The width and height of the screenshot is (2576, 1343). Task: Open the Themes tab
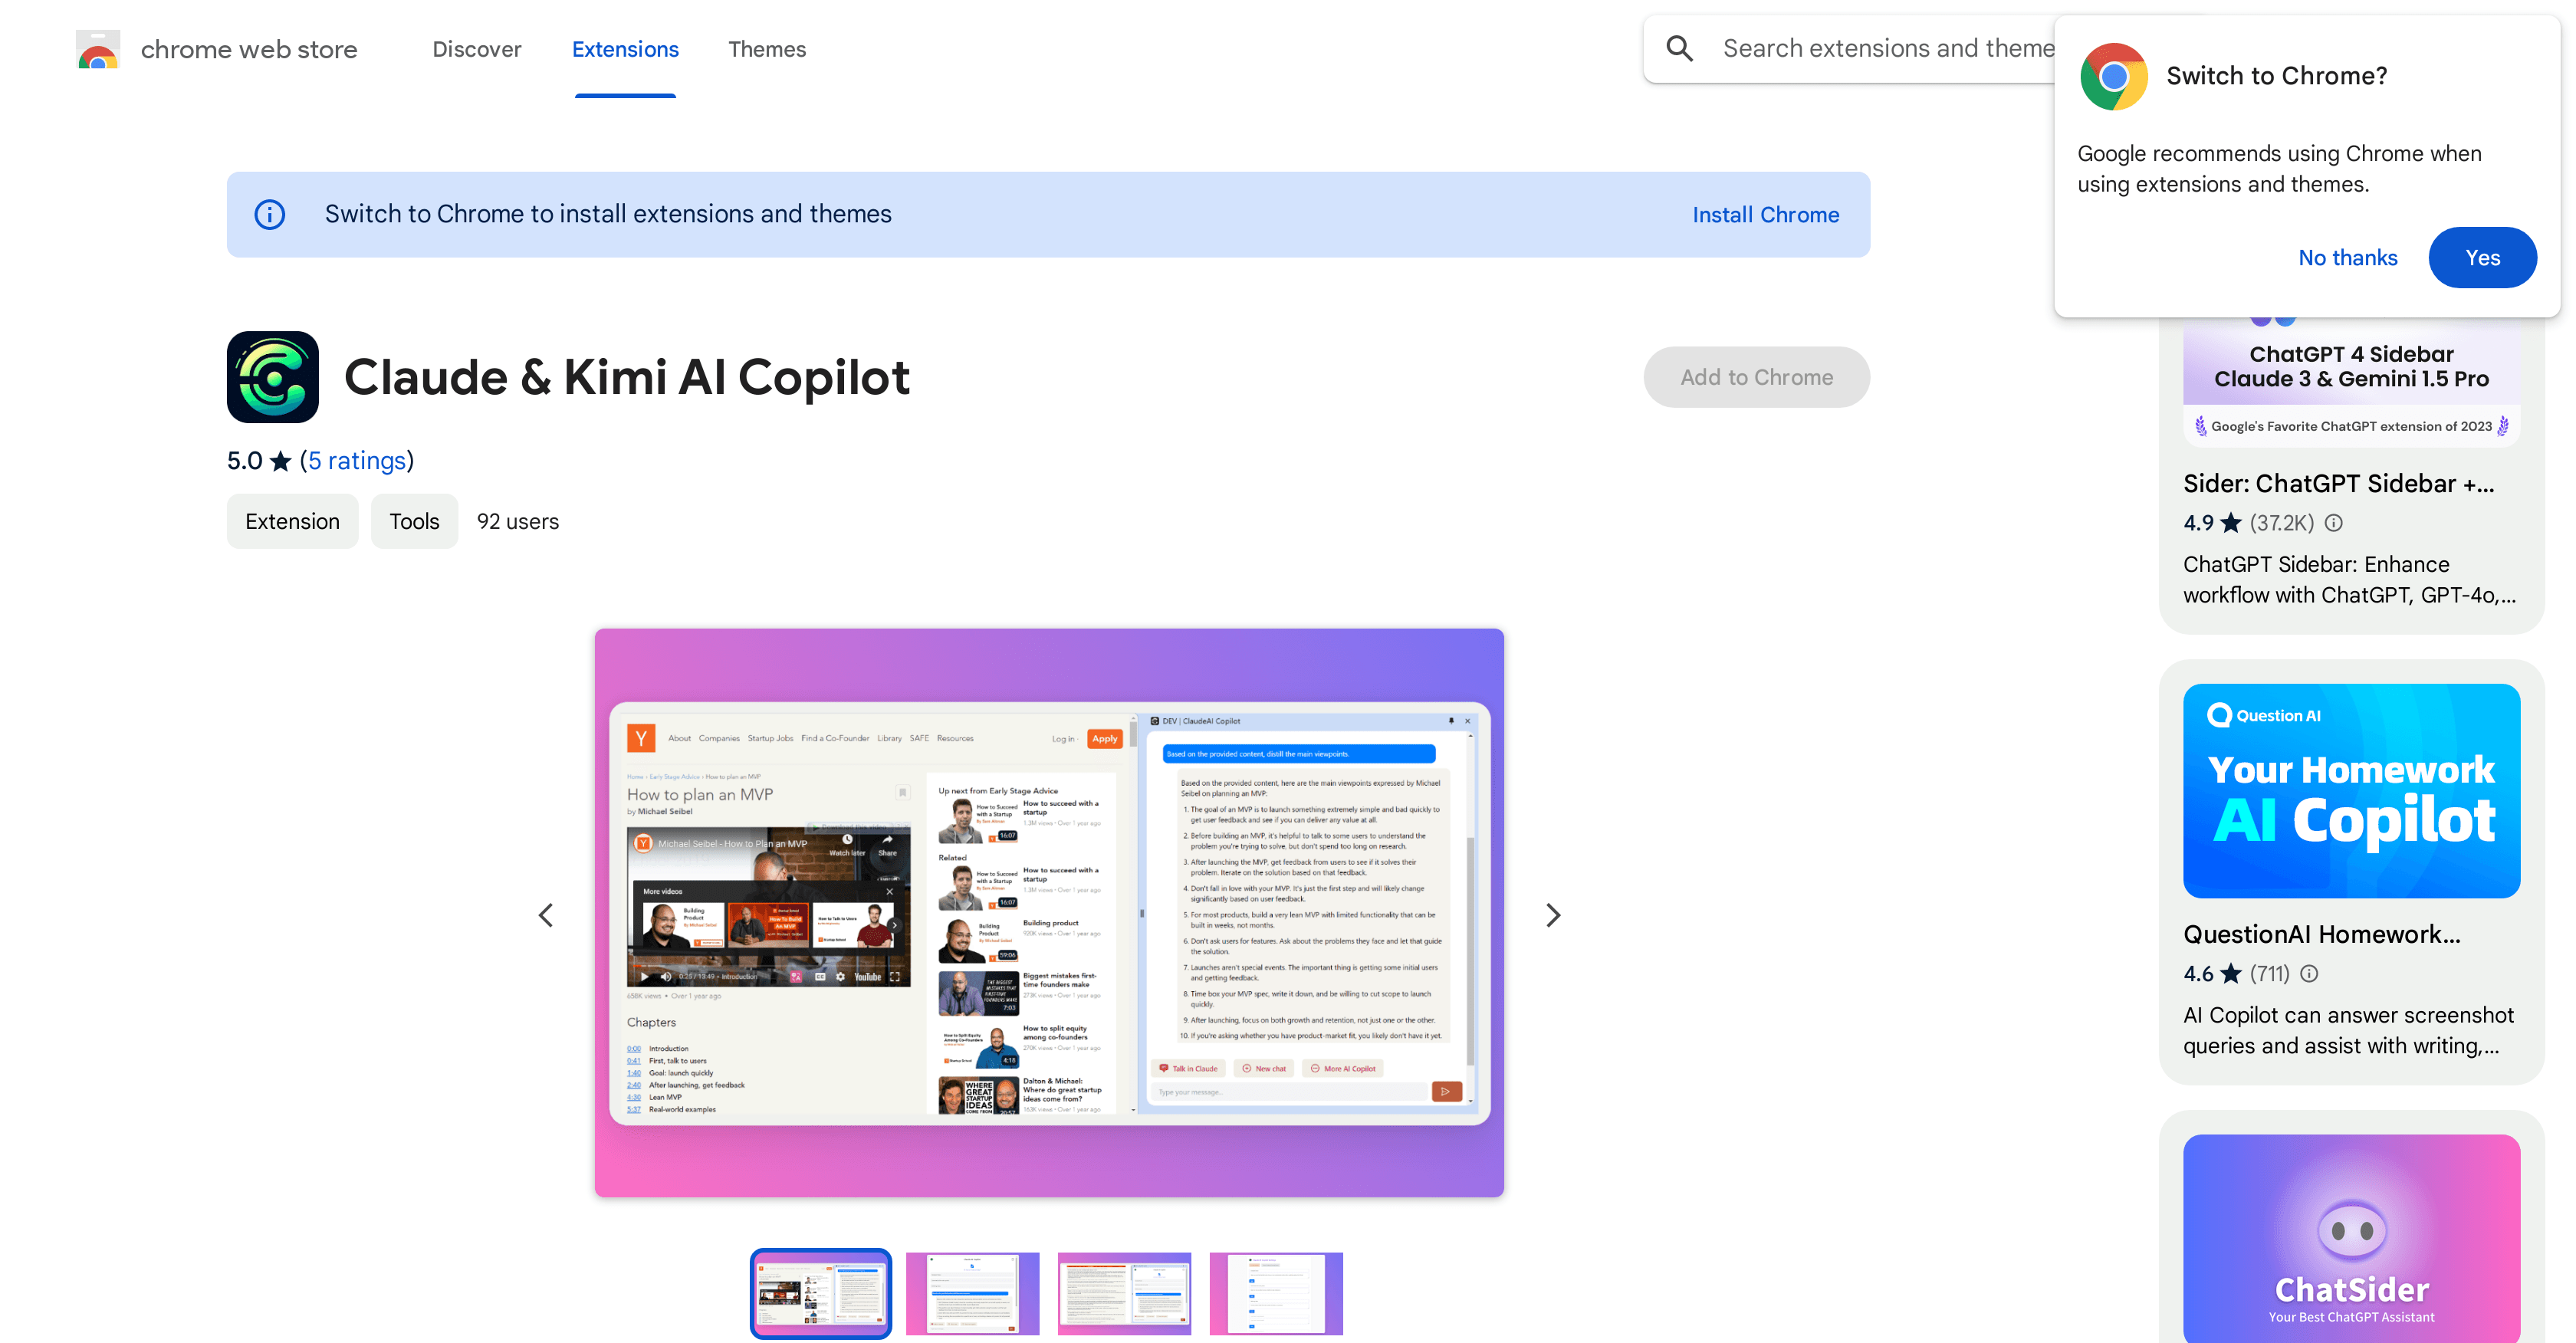pos(766,49)
